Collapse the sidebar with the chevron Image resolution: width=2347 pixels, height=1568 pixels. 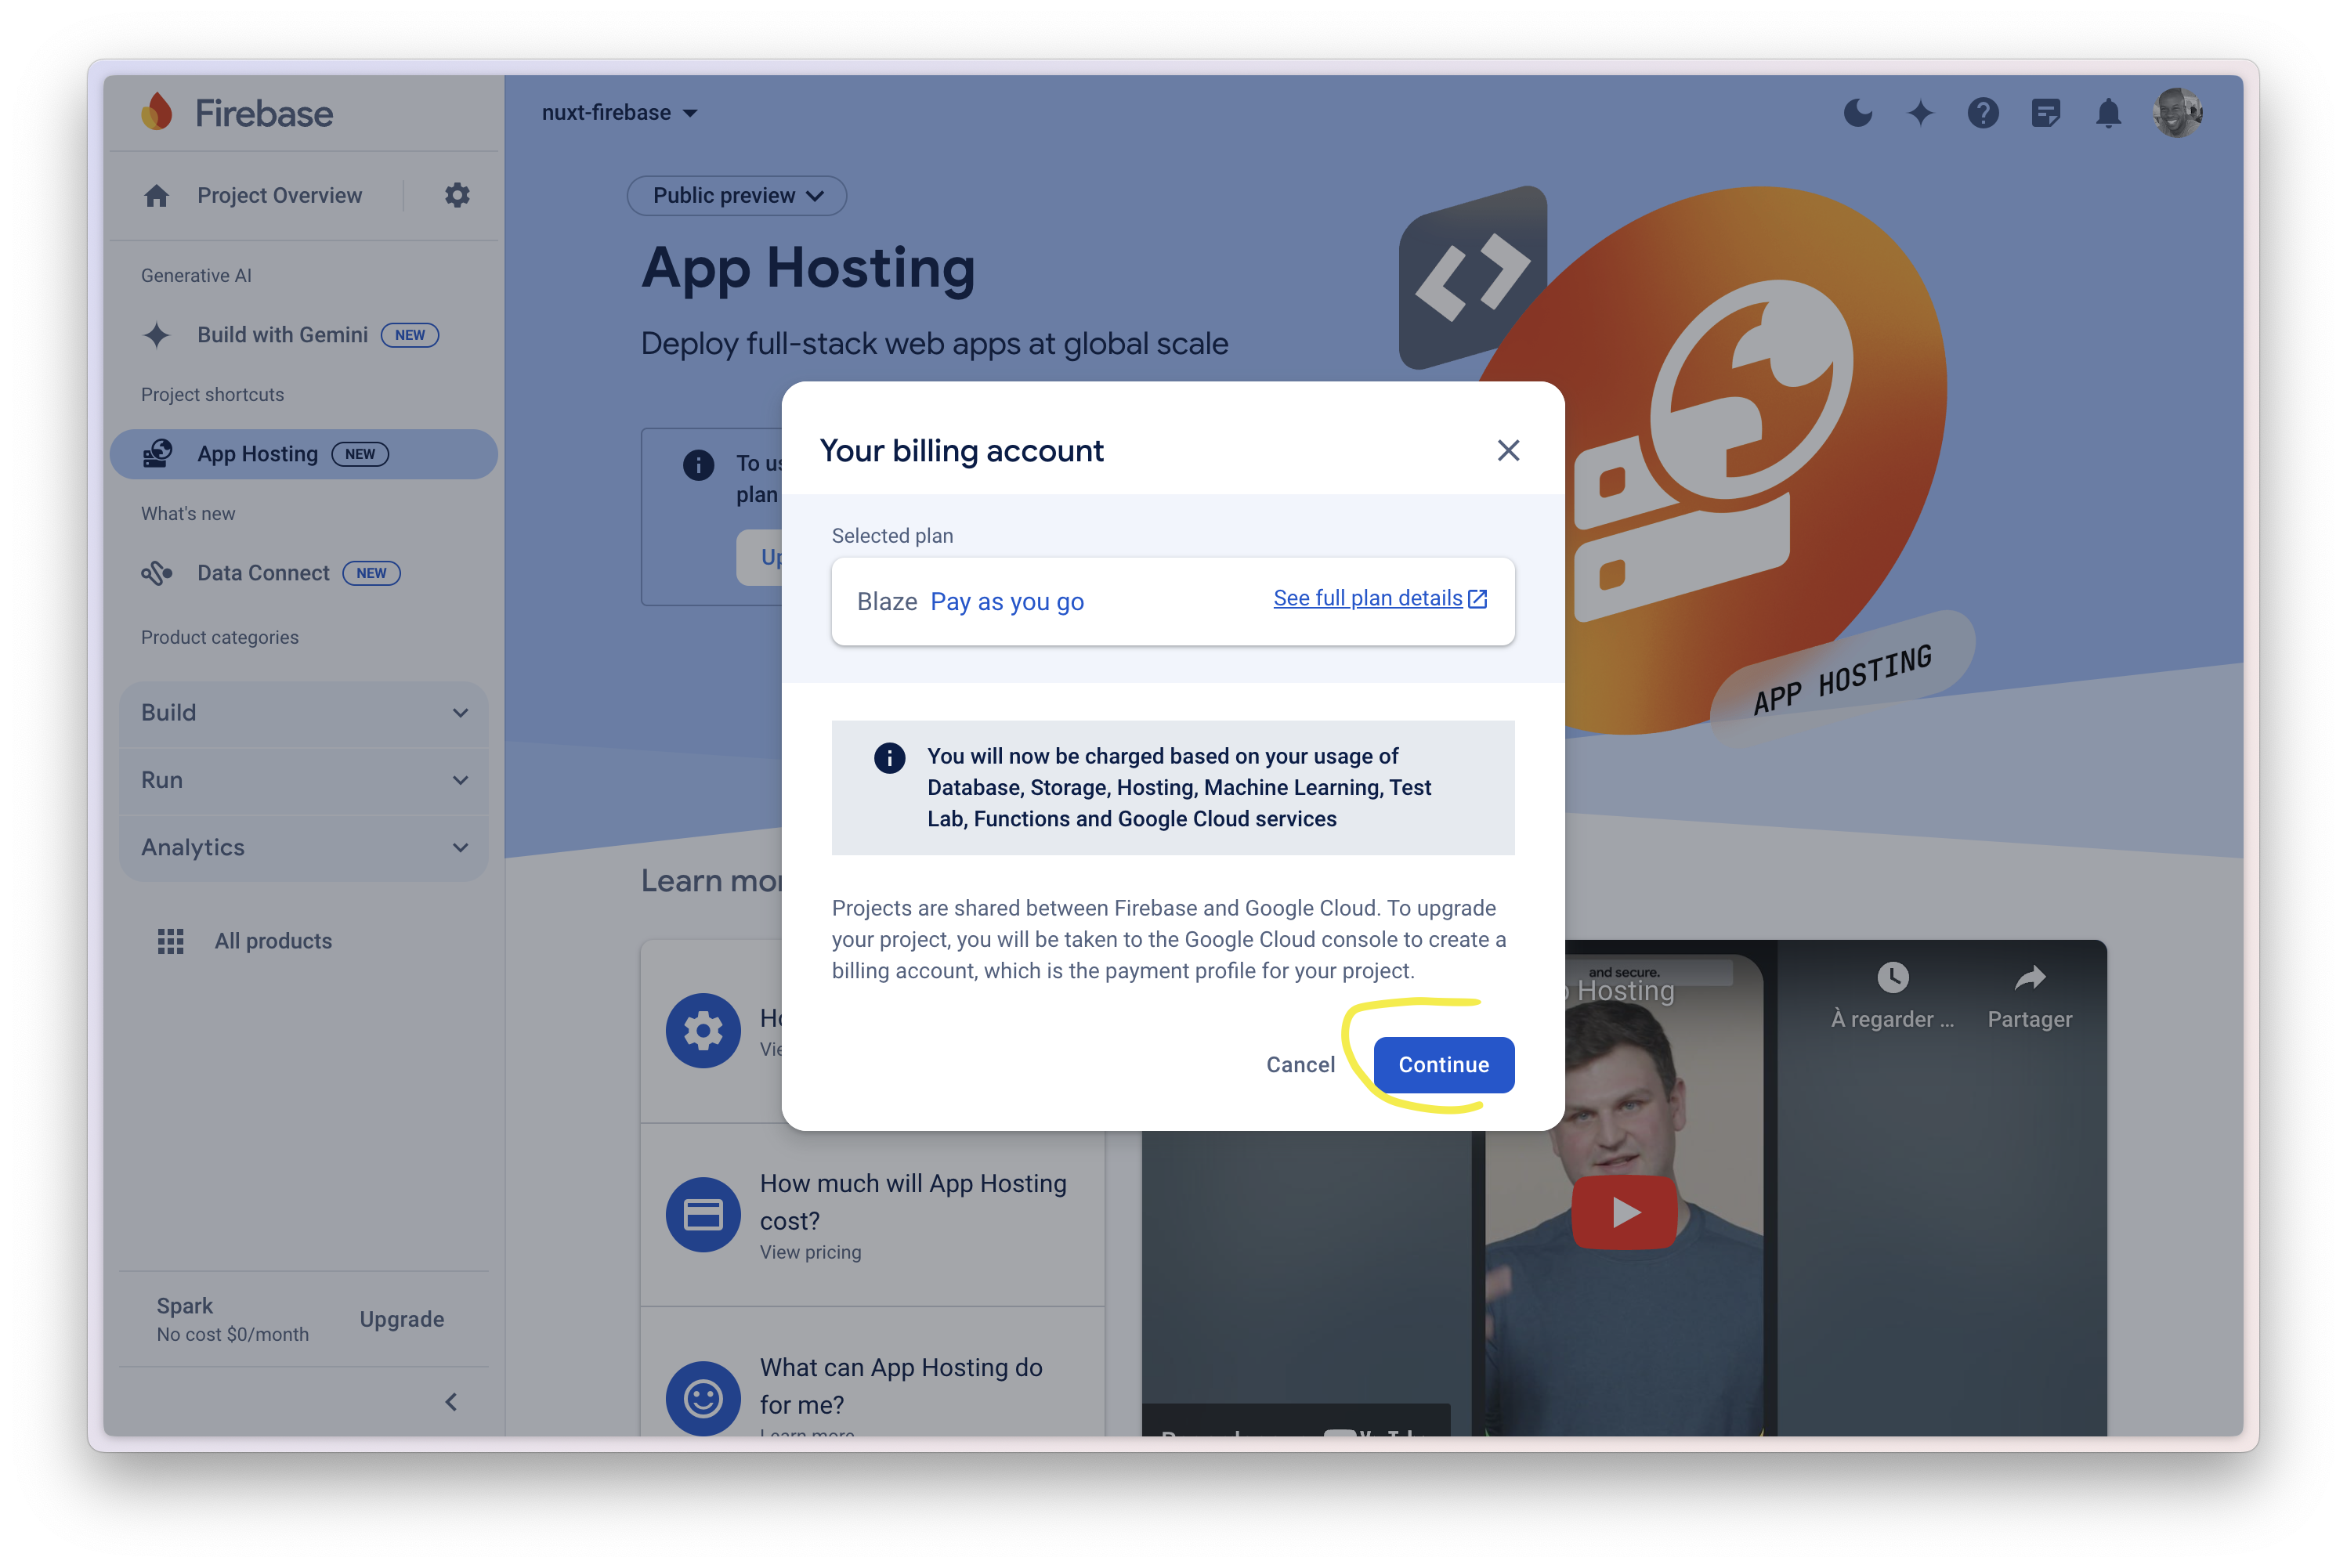click(451, 1401)
